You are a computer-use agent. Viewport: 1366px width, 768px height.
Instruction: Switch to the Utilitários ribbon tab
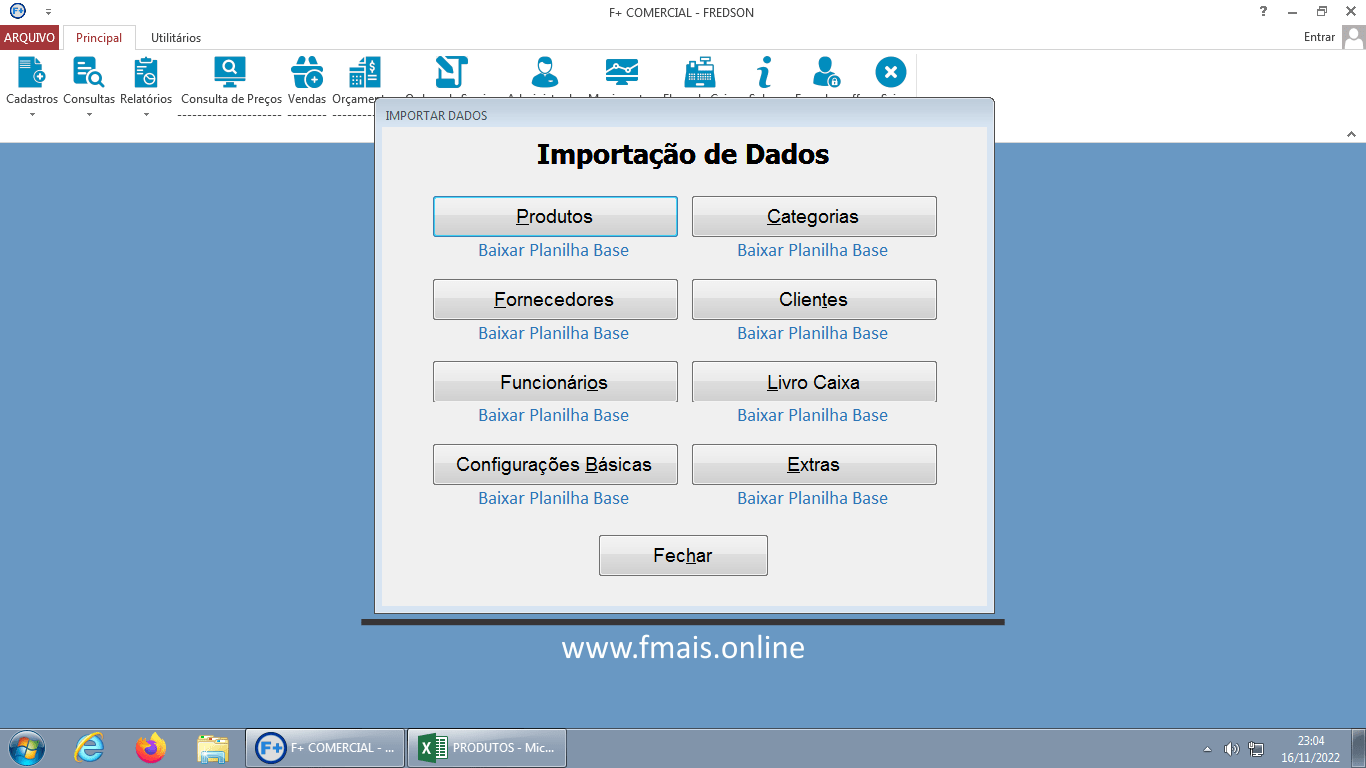coord(176,38)
